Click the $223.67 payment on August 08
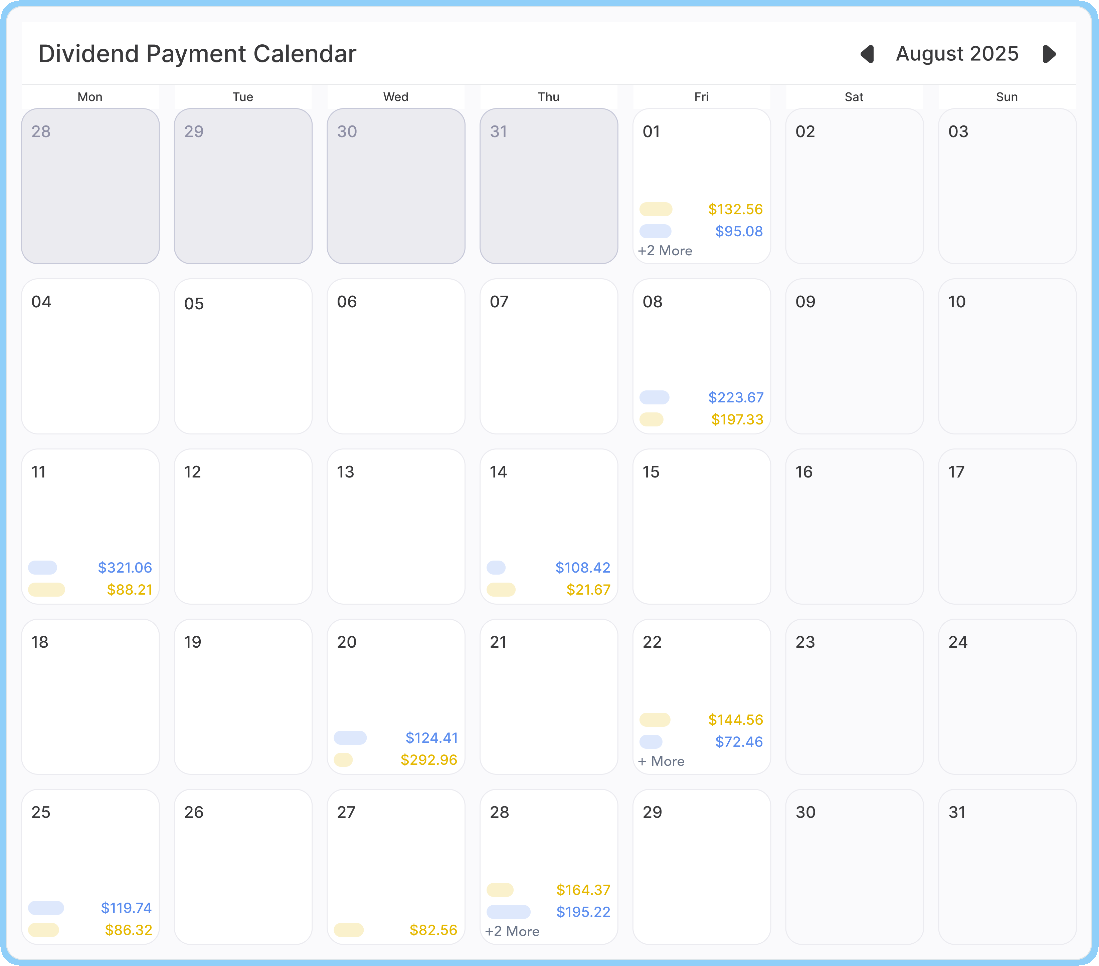1099x966 pixels. pyautogui.click(x=735, y=397)
